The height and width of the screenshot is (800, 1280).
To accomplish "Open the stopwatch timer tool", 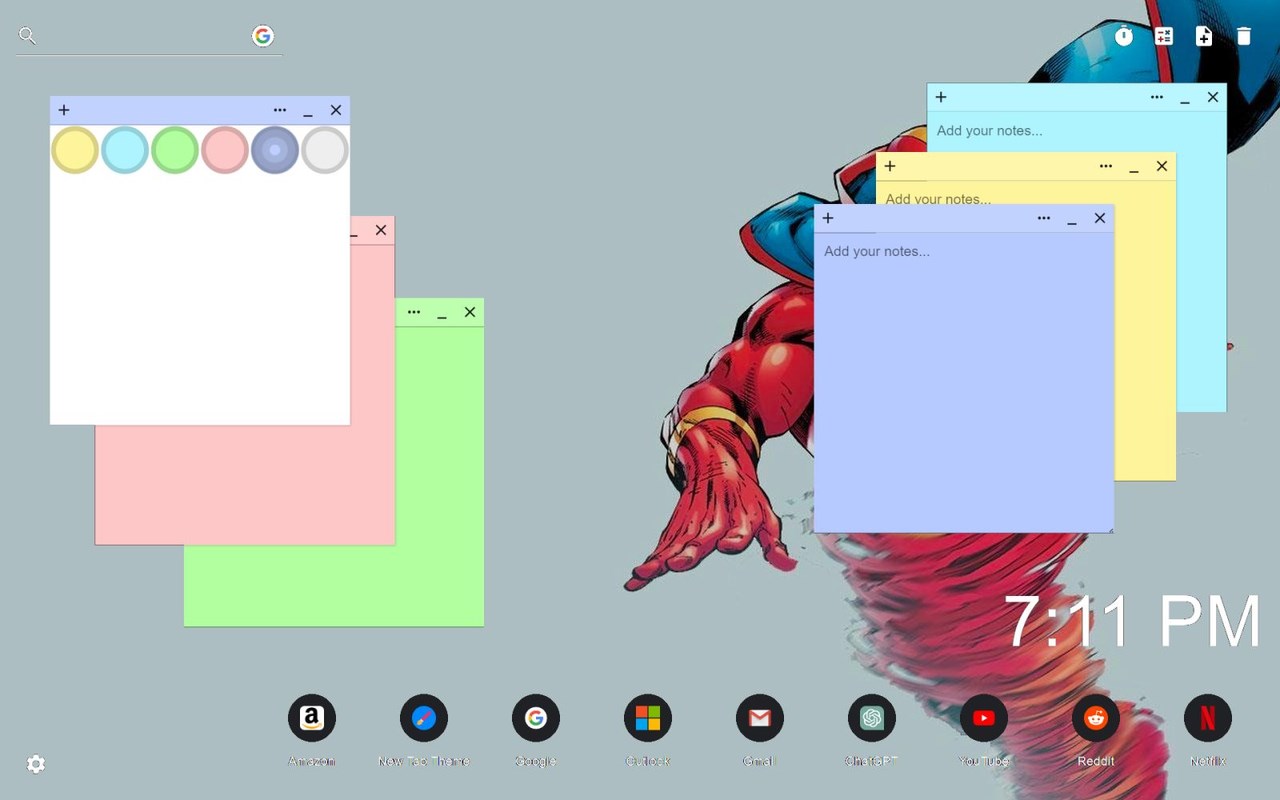I will tap(1124, 36).
